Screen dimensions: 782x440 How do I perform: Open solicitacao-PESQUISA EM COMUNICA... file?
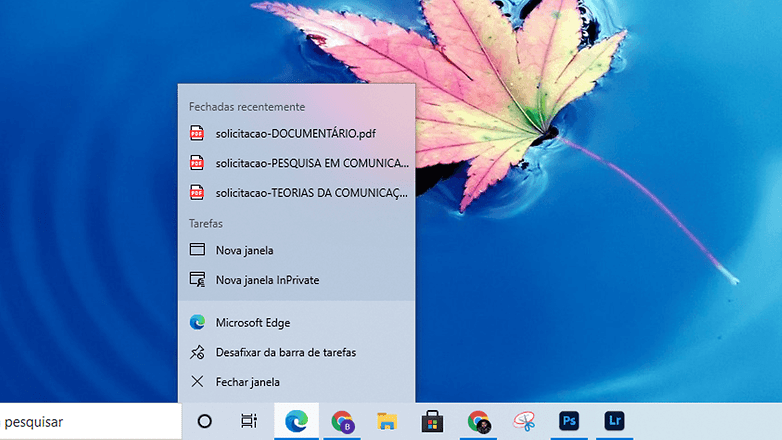pos(296,163)
